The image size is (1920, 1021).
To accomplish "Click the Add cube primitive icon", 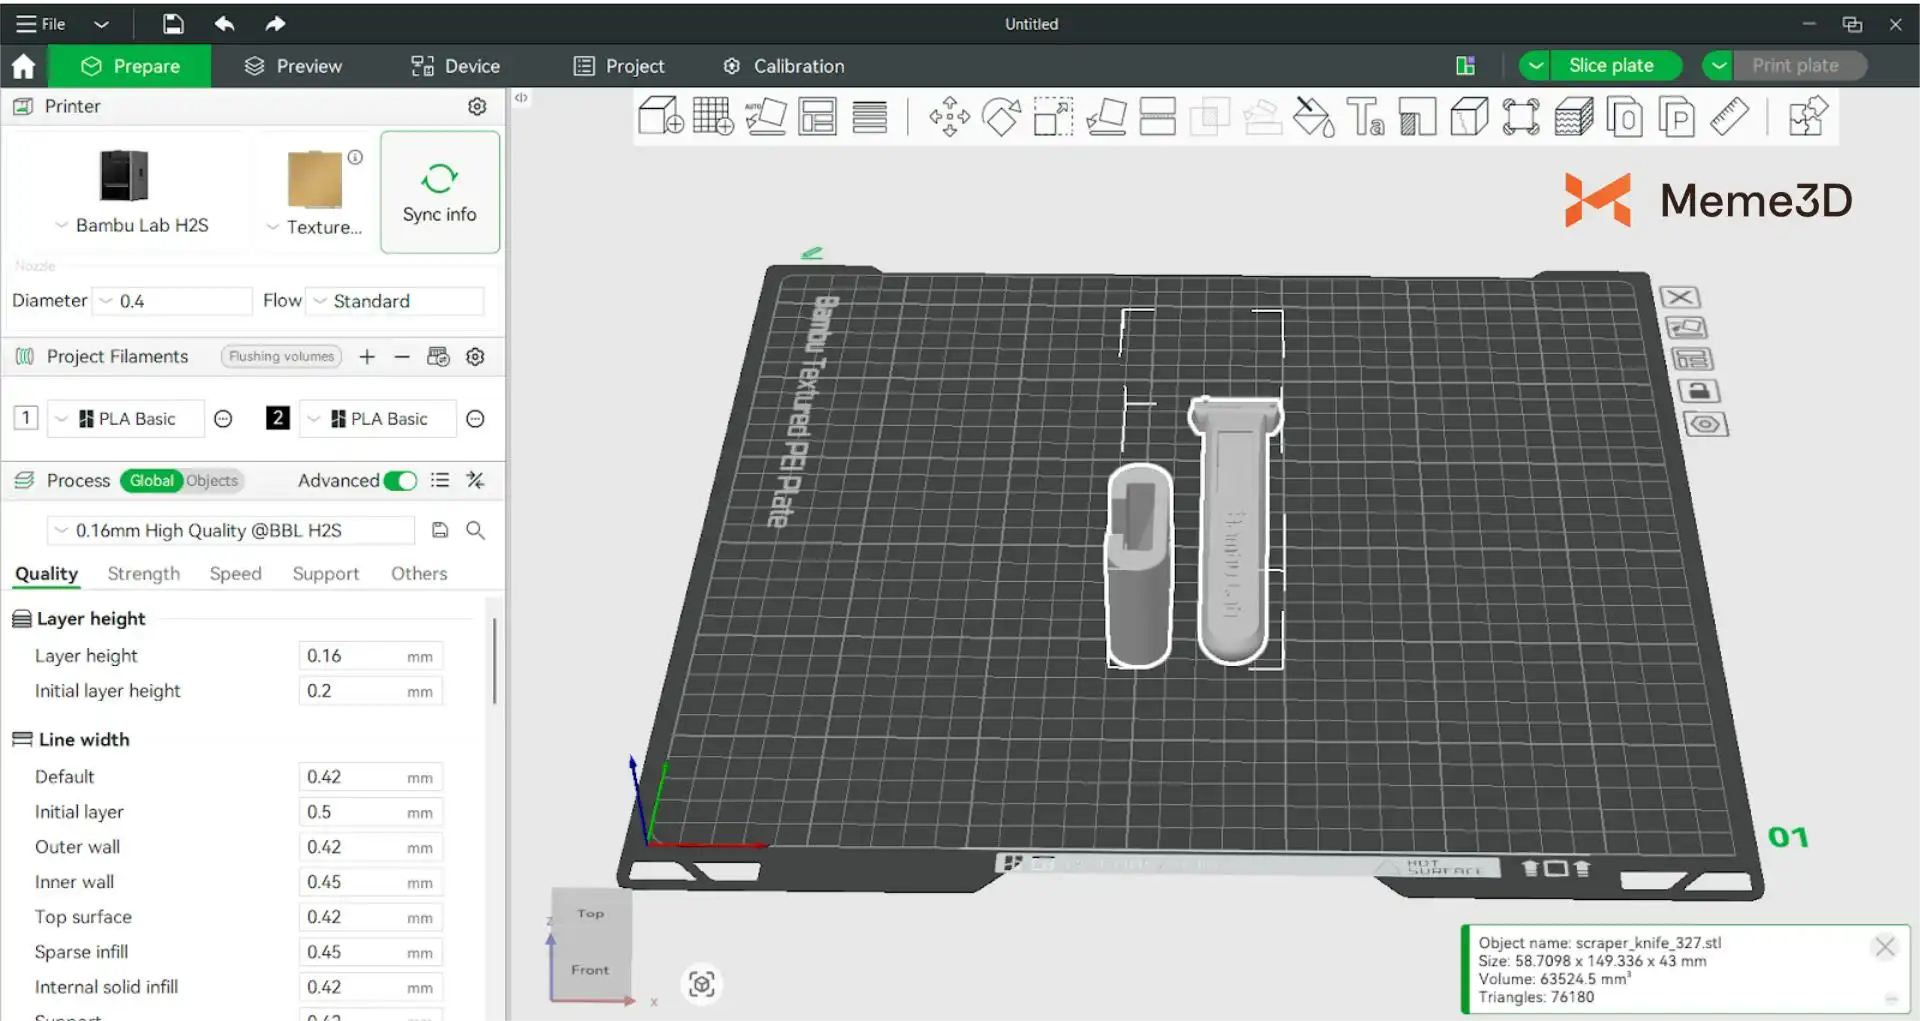I will [x=660, y=117].
